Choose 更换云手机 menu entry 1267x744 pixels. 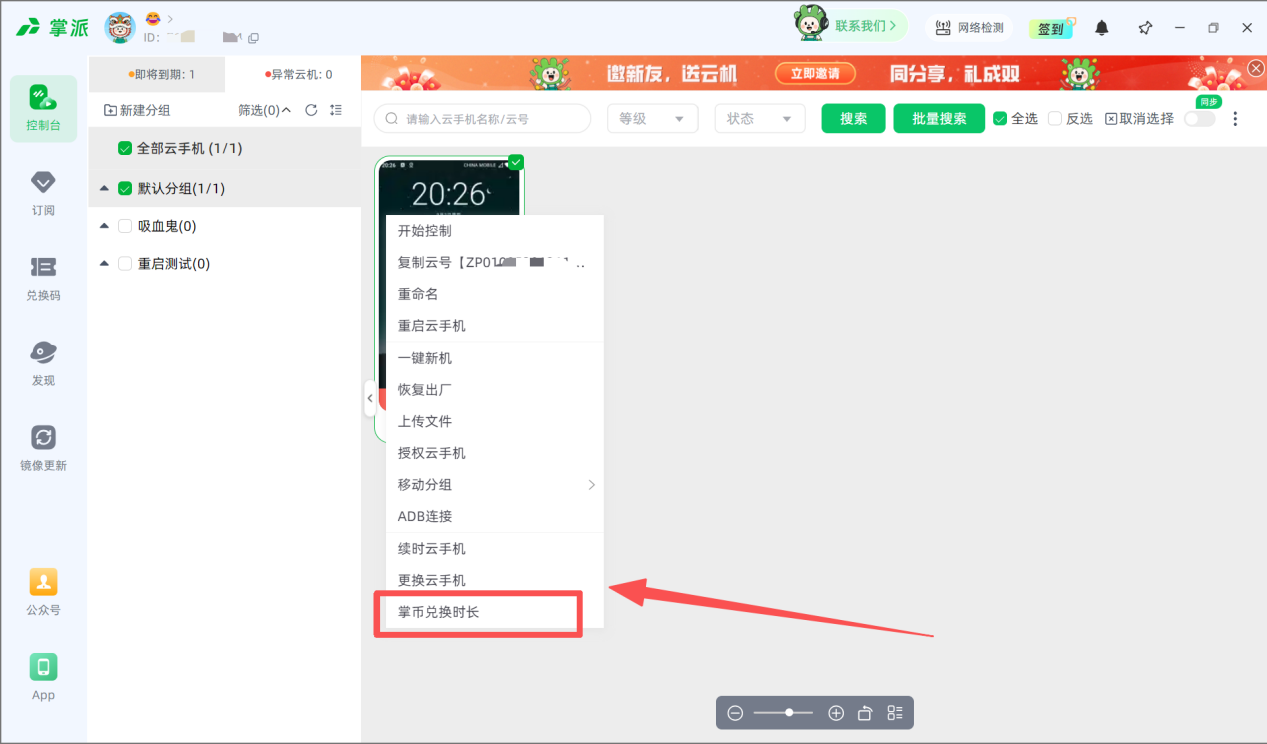click(495, 580)
